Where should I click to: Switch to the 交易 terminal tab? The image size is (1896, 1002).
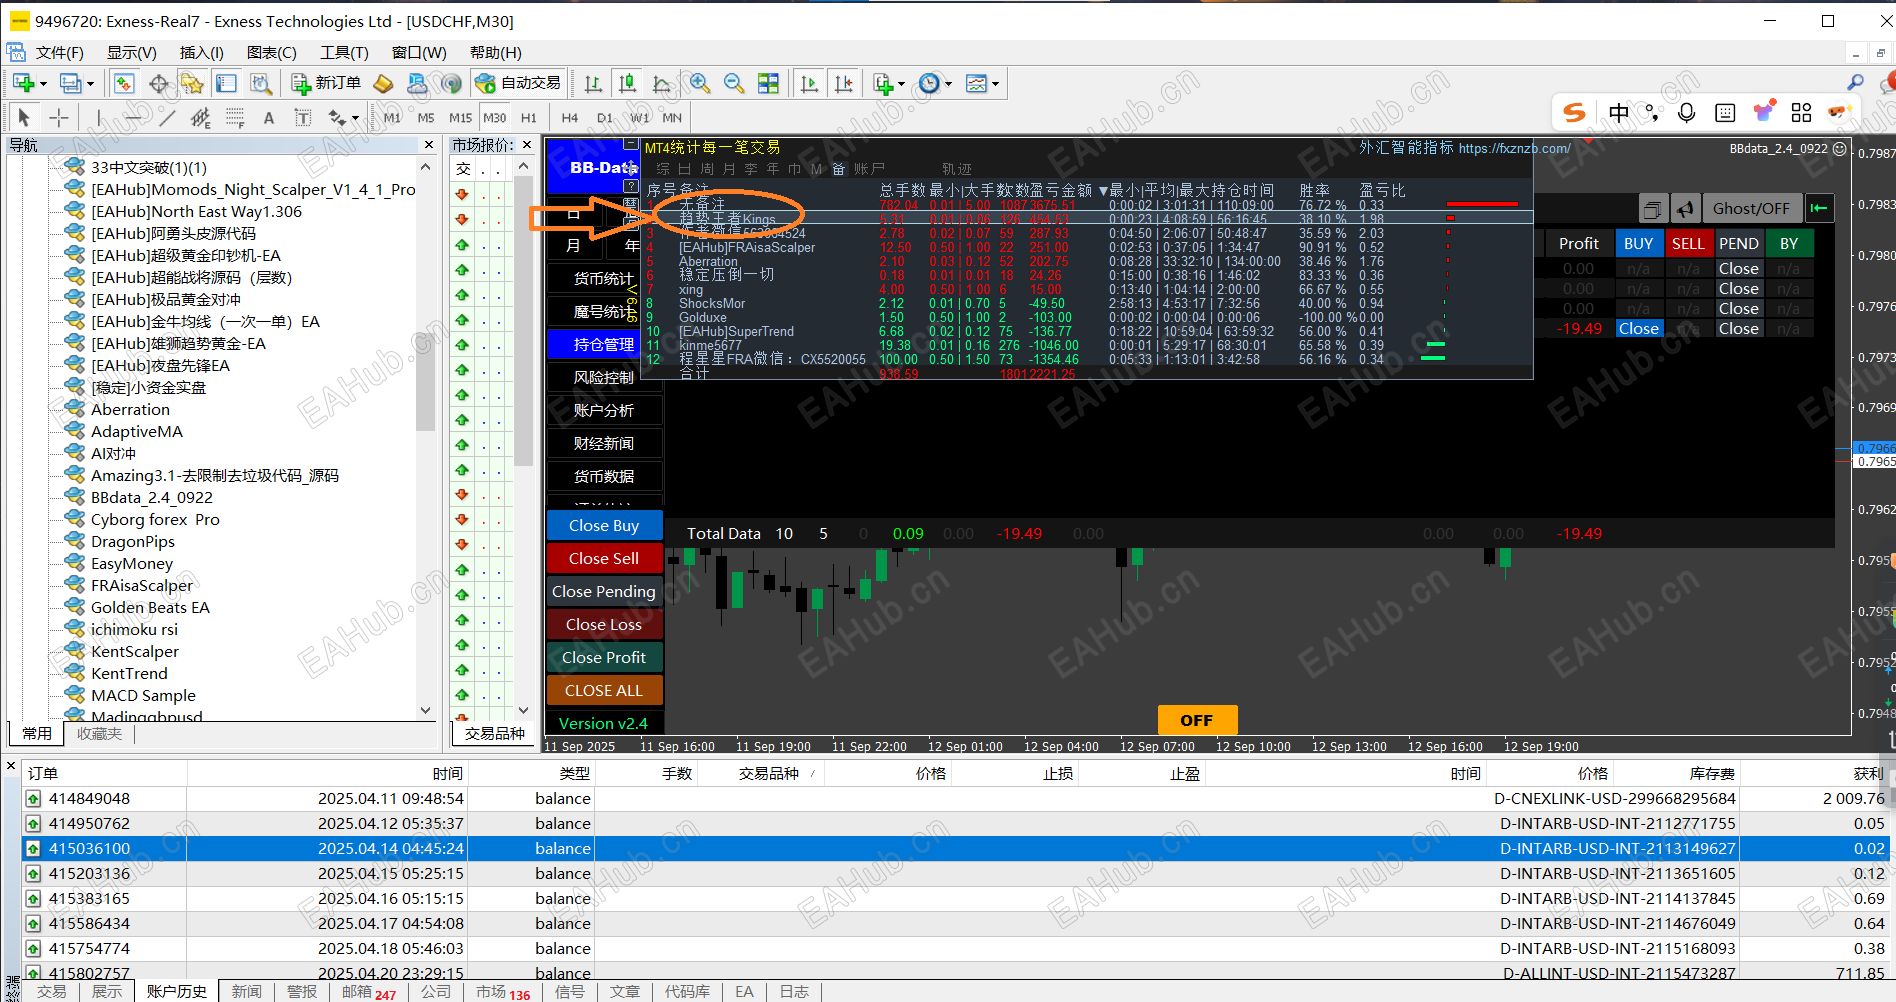[51, 991]
